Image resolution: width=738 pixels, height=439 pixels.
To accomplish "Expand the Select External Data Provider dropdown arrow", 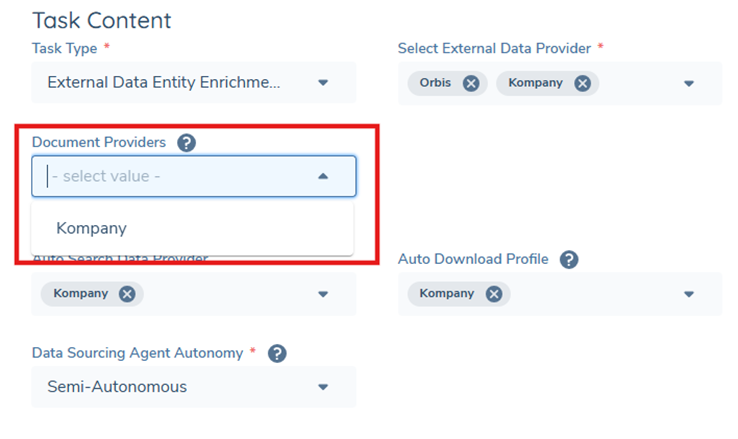I will [689, 84].
